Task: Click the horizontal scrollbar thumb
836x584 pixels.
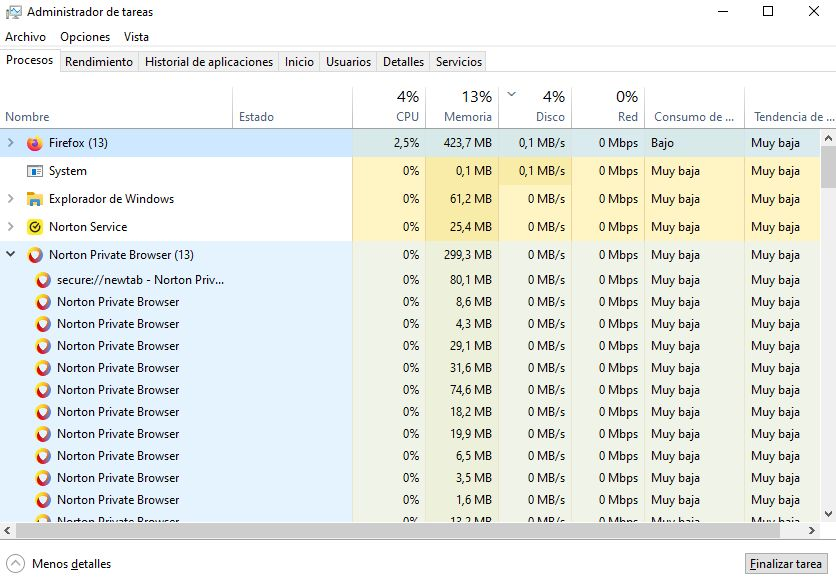Action: pos(398,530)
